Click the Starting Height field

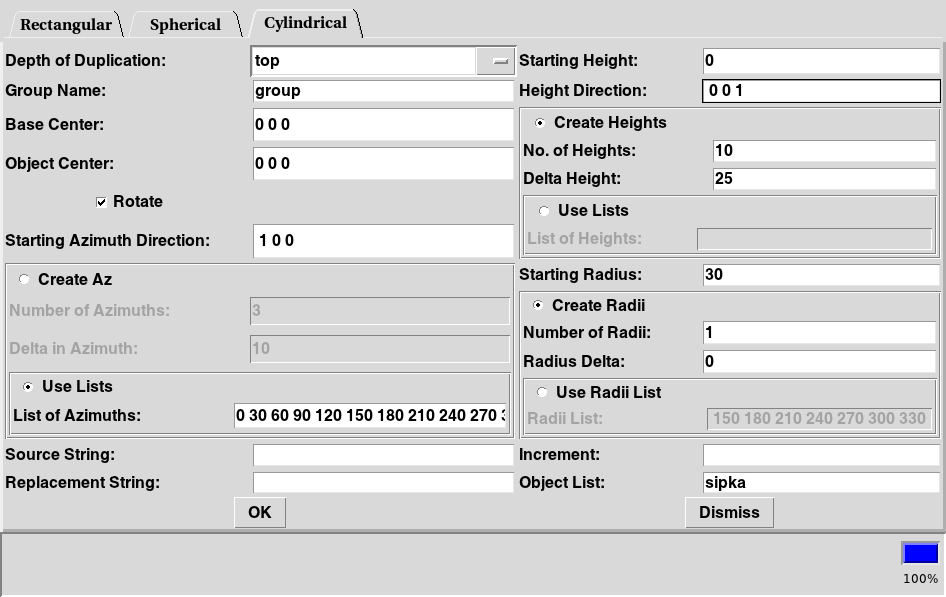(822, 61)
